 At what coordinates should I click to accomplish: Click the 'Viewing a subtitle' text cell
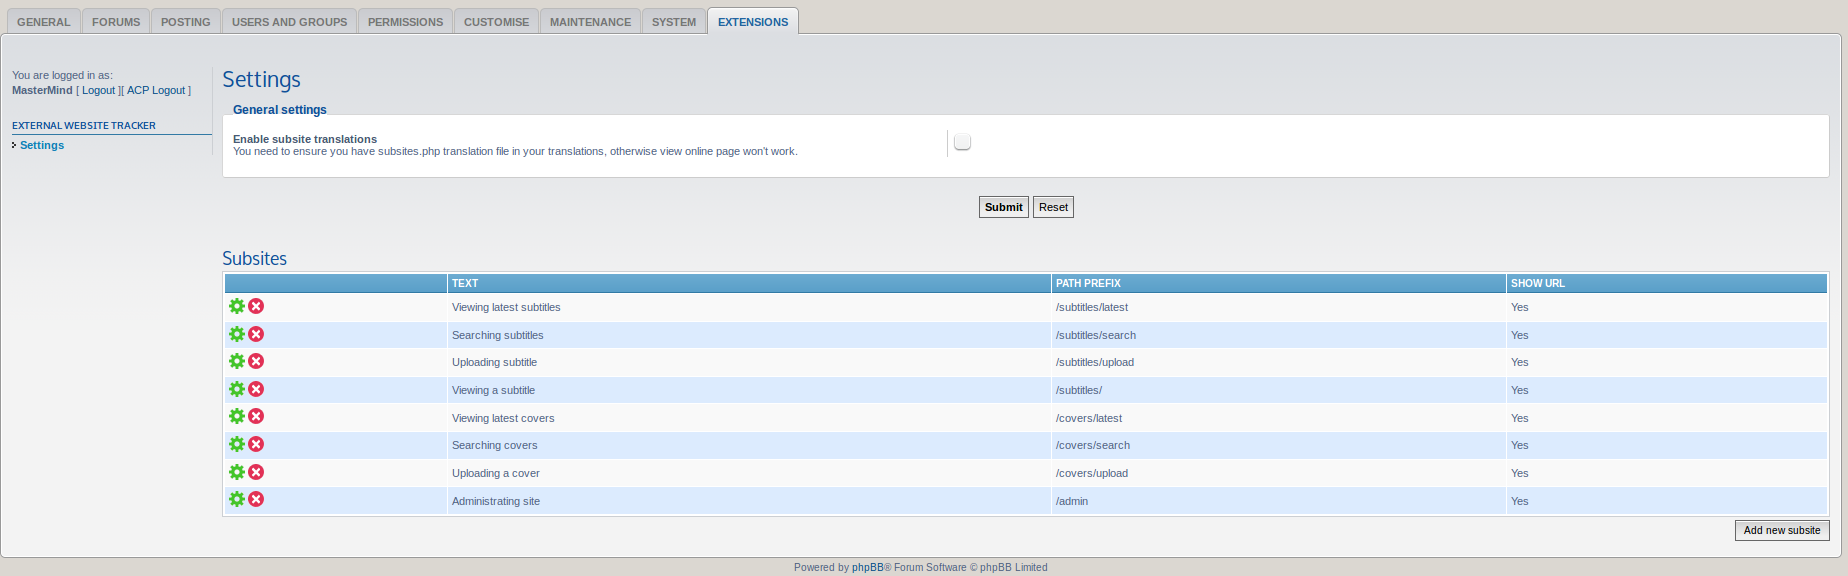(493, 390)
